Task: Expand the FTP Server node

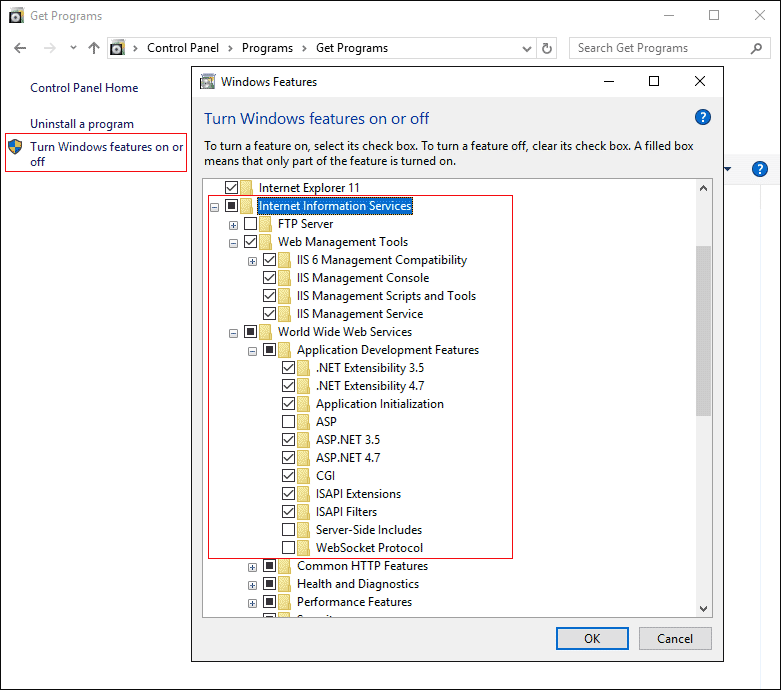Action: point(234,225)
